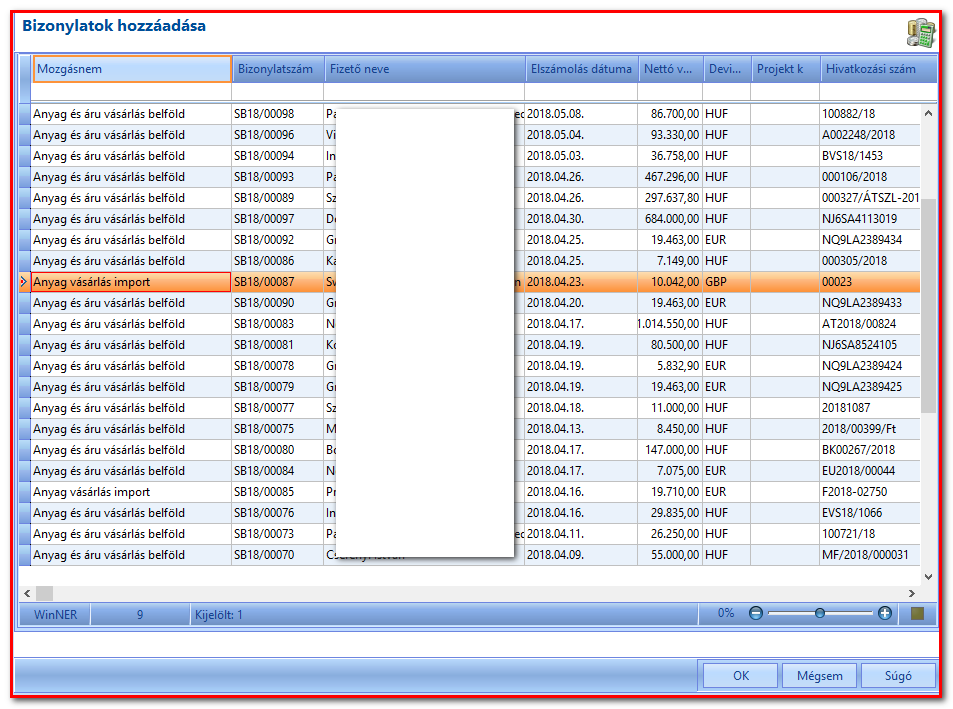Click cell SB18/00083

point(277,324)
